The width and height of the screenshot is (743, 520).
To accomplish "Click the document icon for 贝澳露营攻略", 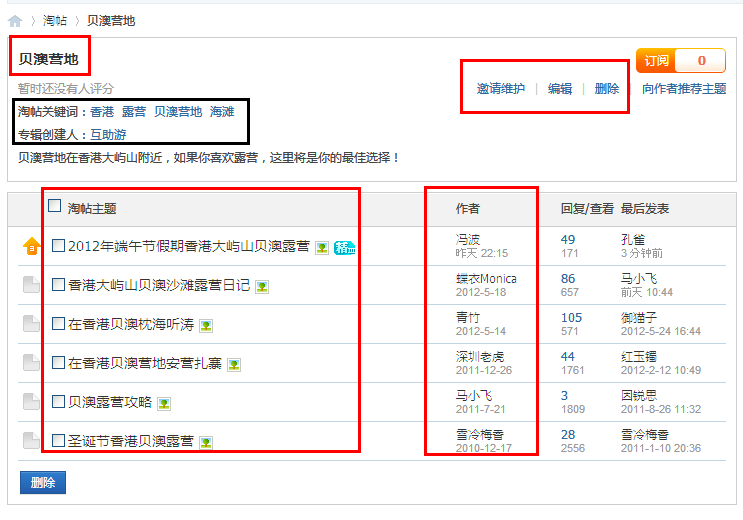I will (x=31, y=401).
